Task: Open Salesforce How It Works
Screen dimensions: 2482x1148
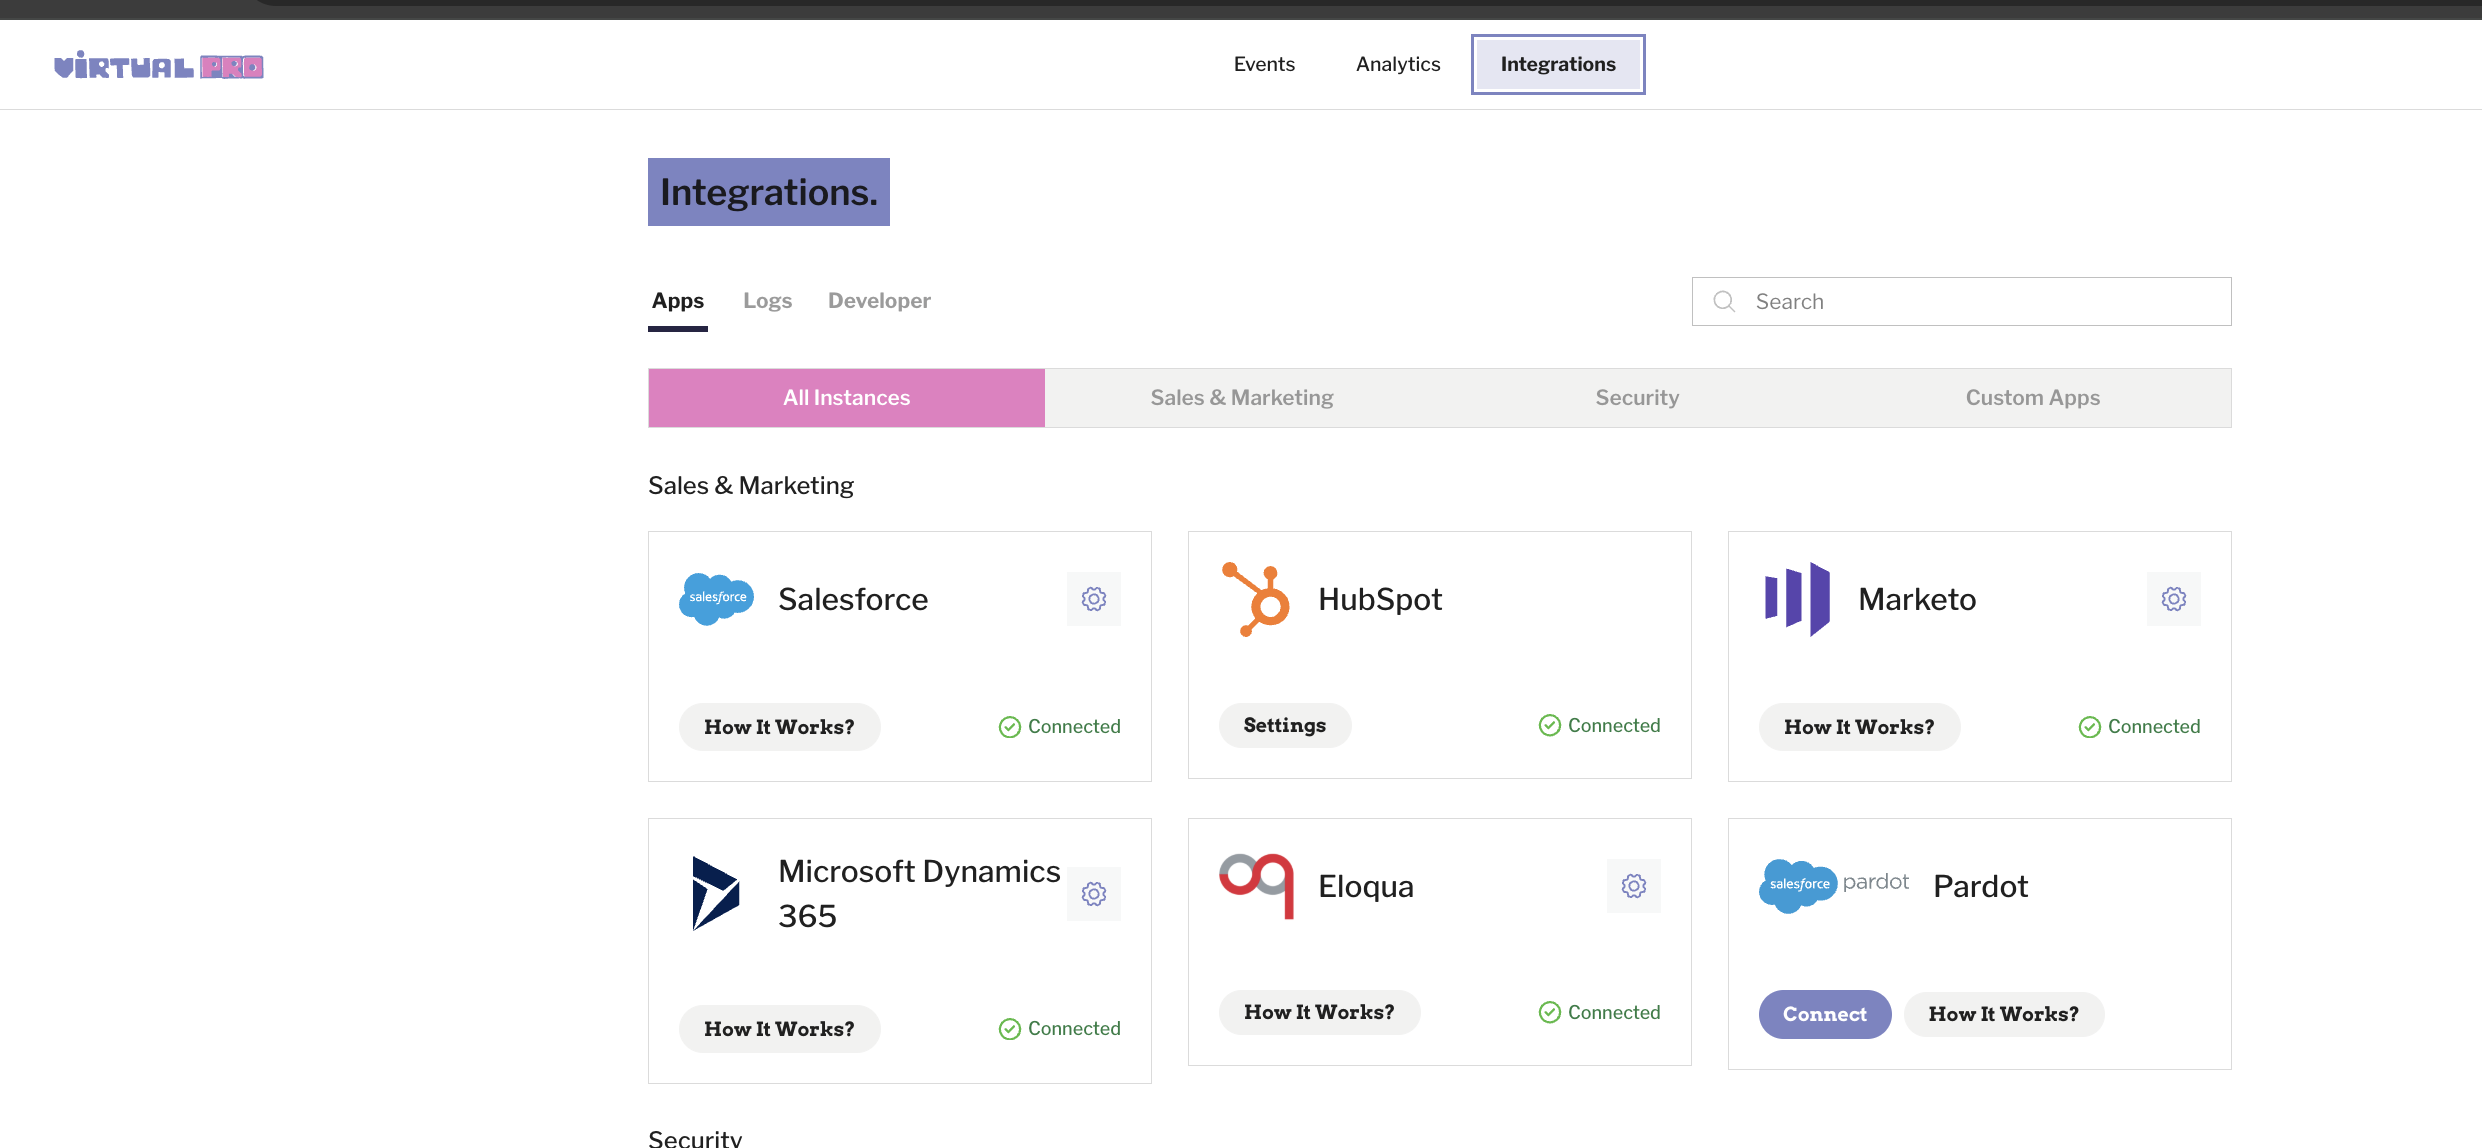Action: pos(779,727)
